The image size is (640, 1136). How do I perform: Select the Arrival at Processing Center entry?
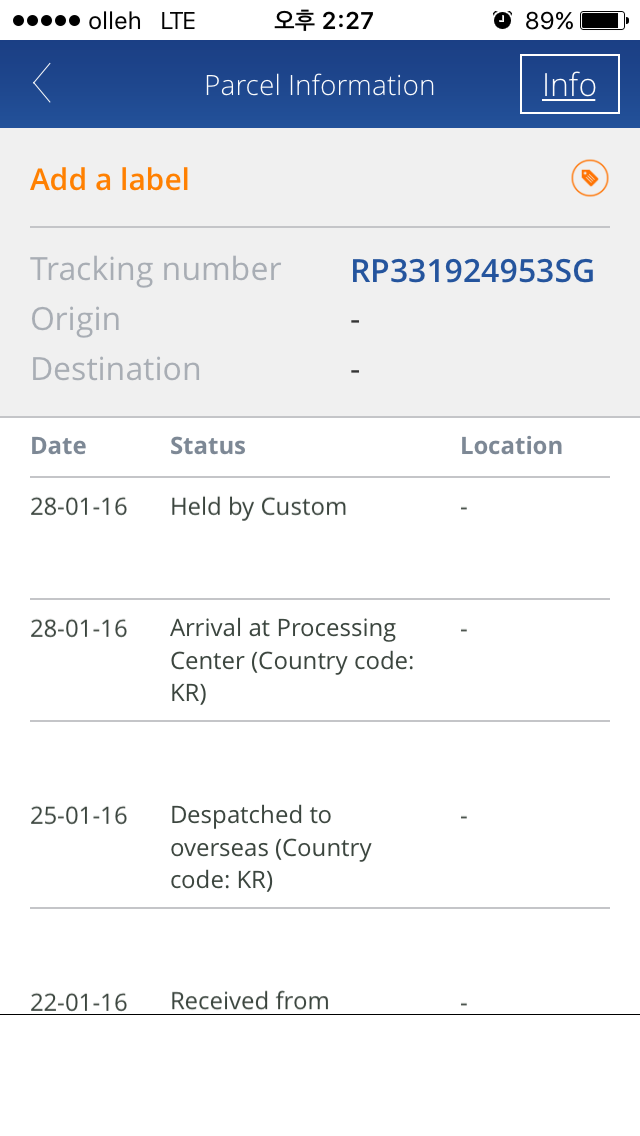[x=292, y=660]
